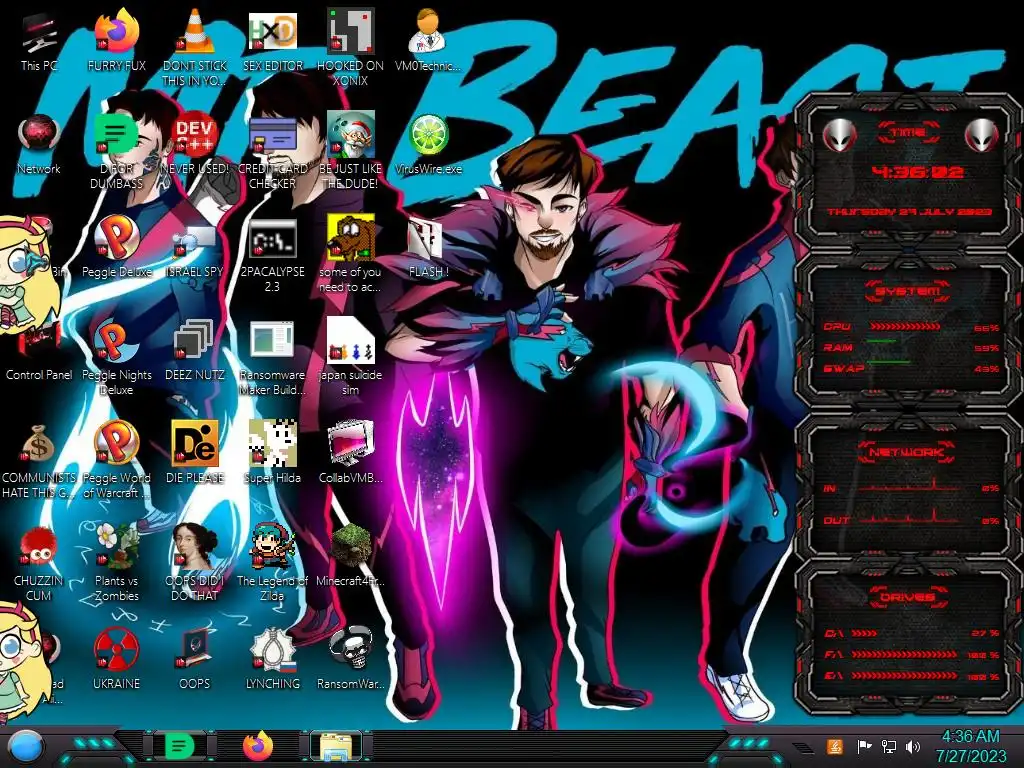Open the japan suicide sim icon

350,357
